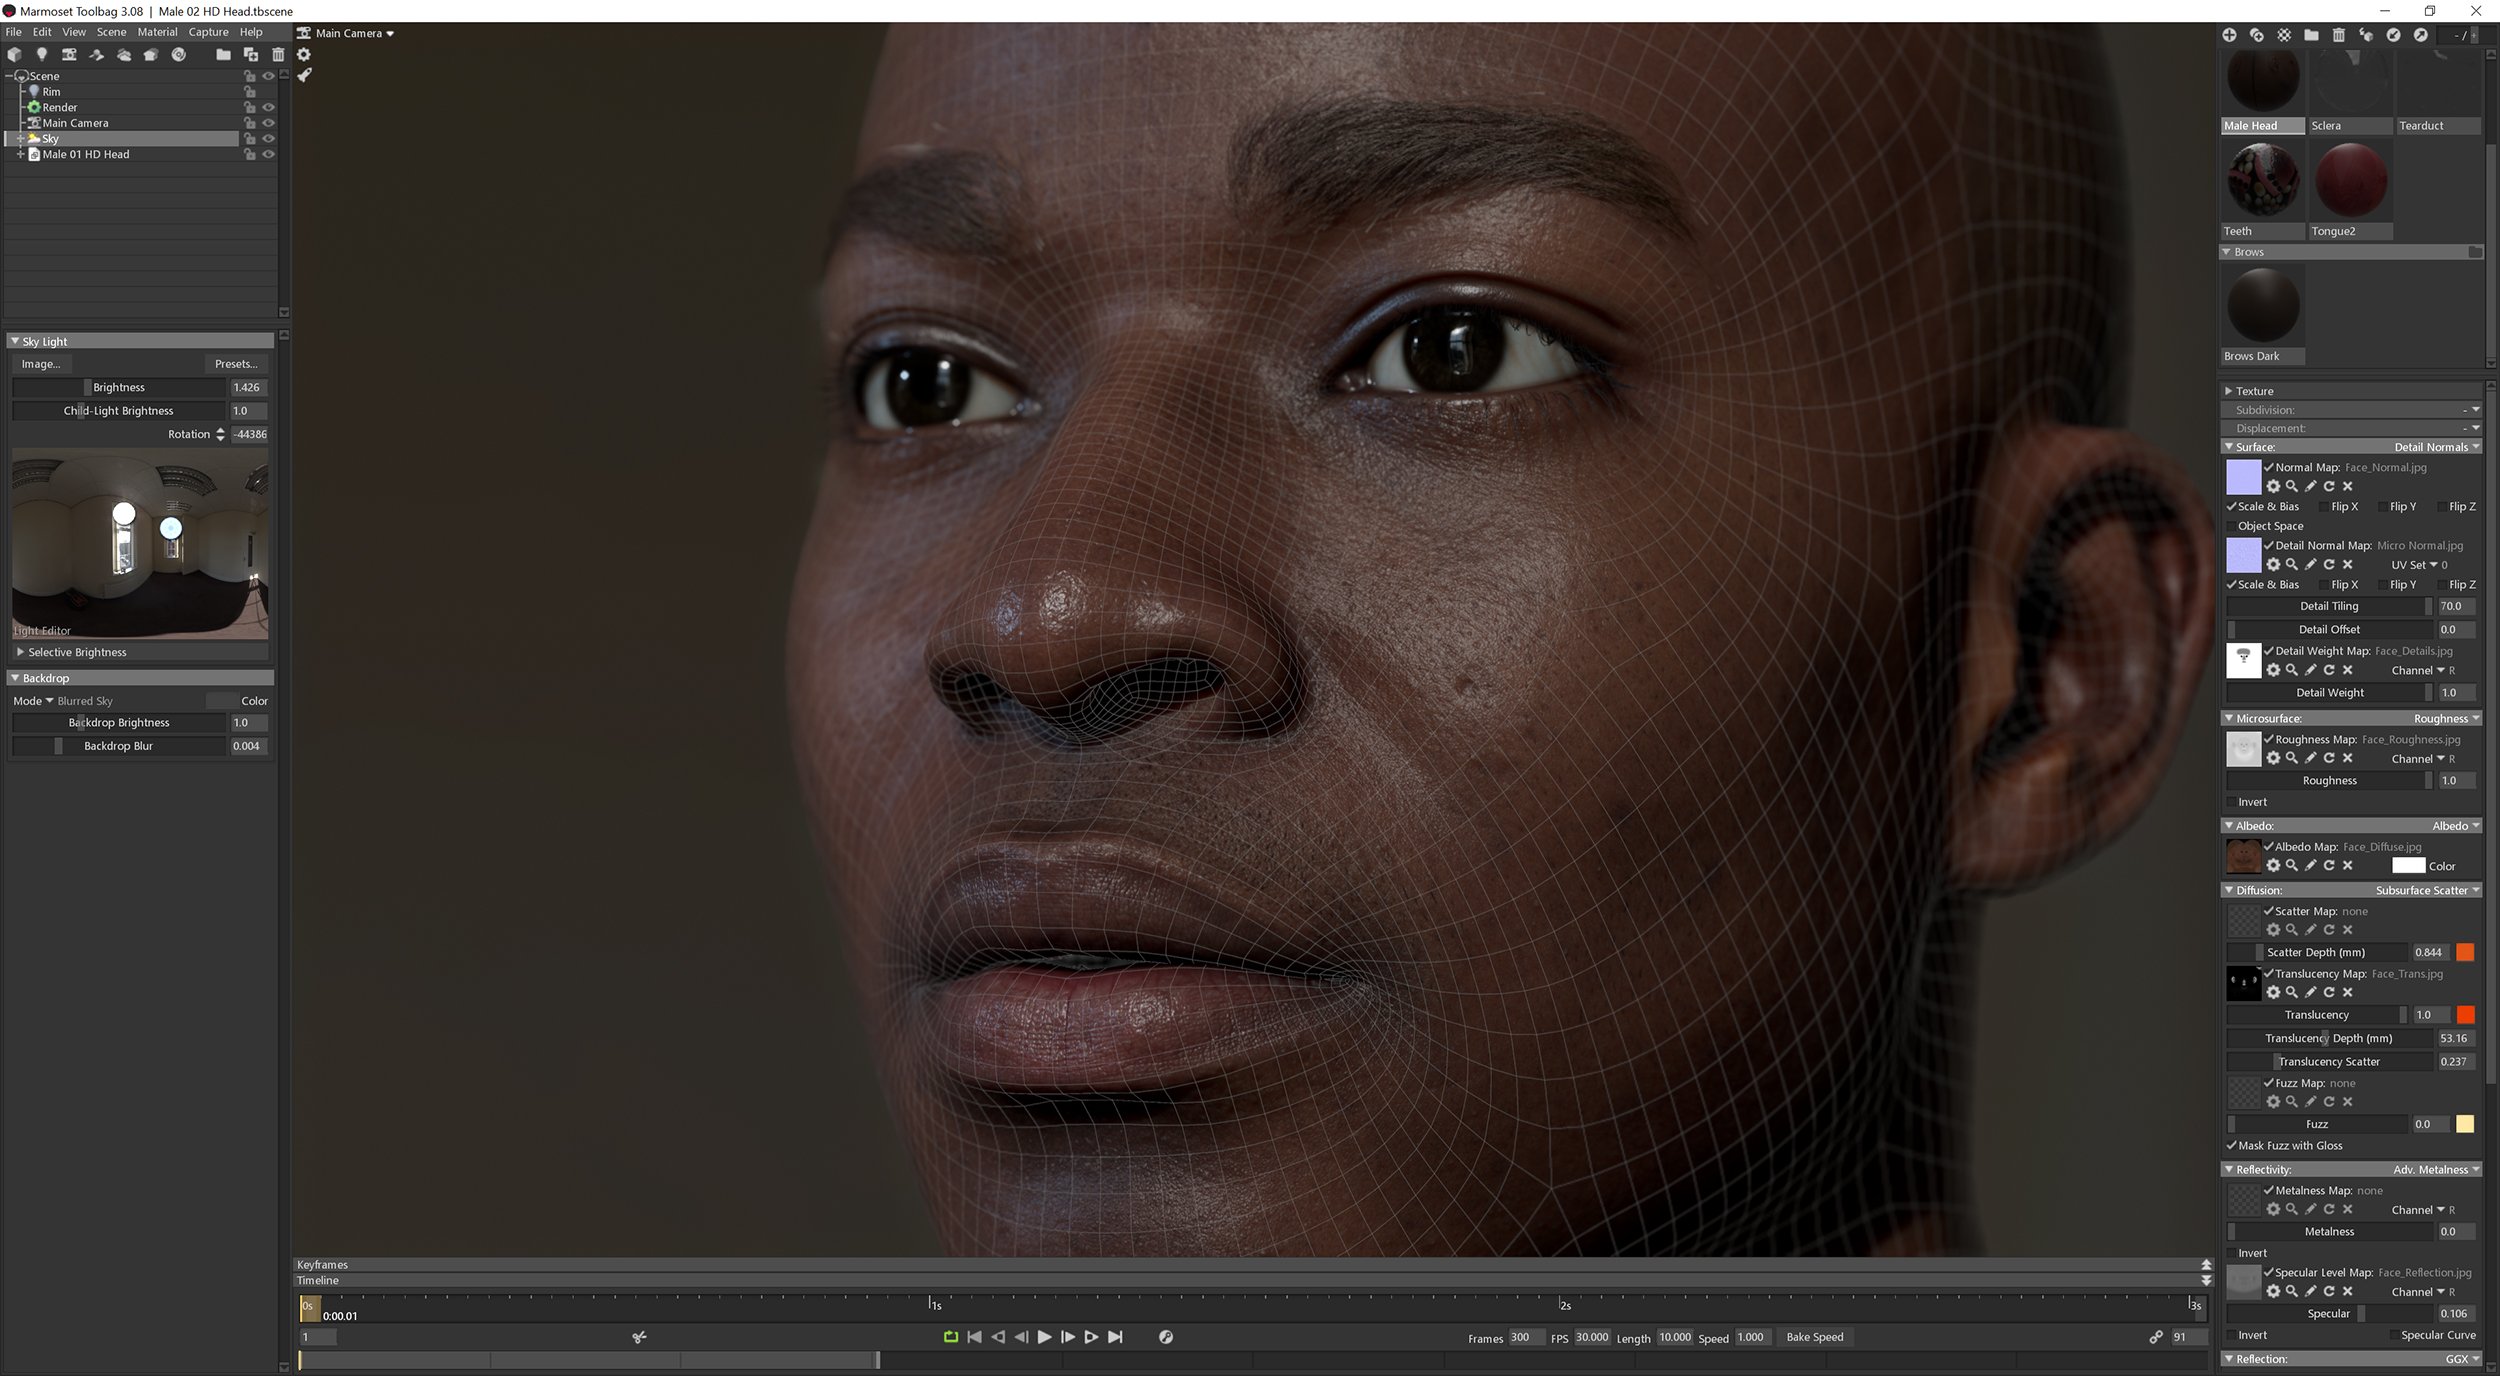Open timeline settings wrench icon
The height and width of the screenshot is (1376, 2500).
(x=1166, y=1337)
